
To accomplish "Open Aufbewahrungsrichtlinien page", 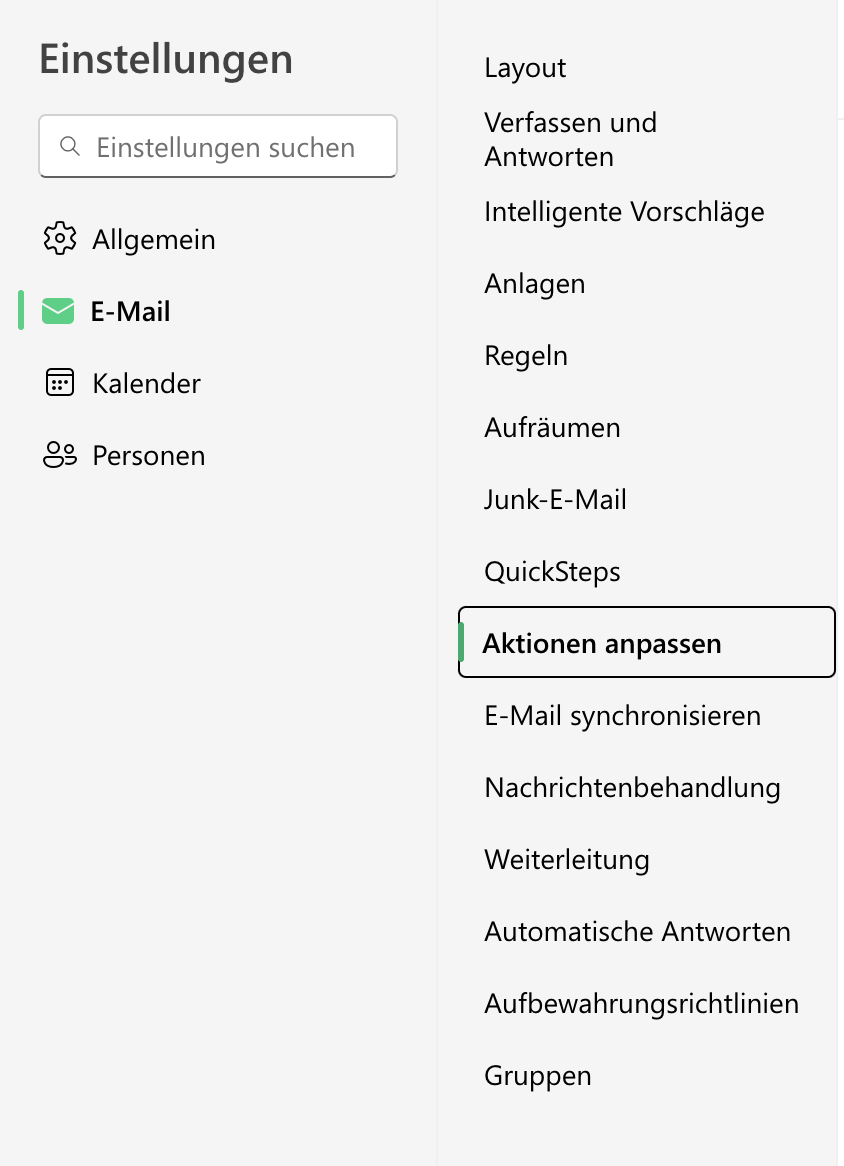I will click(x=641, y=1004).
